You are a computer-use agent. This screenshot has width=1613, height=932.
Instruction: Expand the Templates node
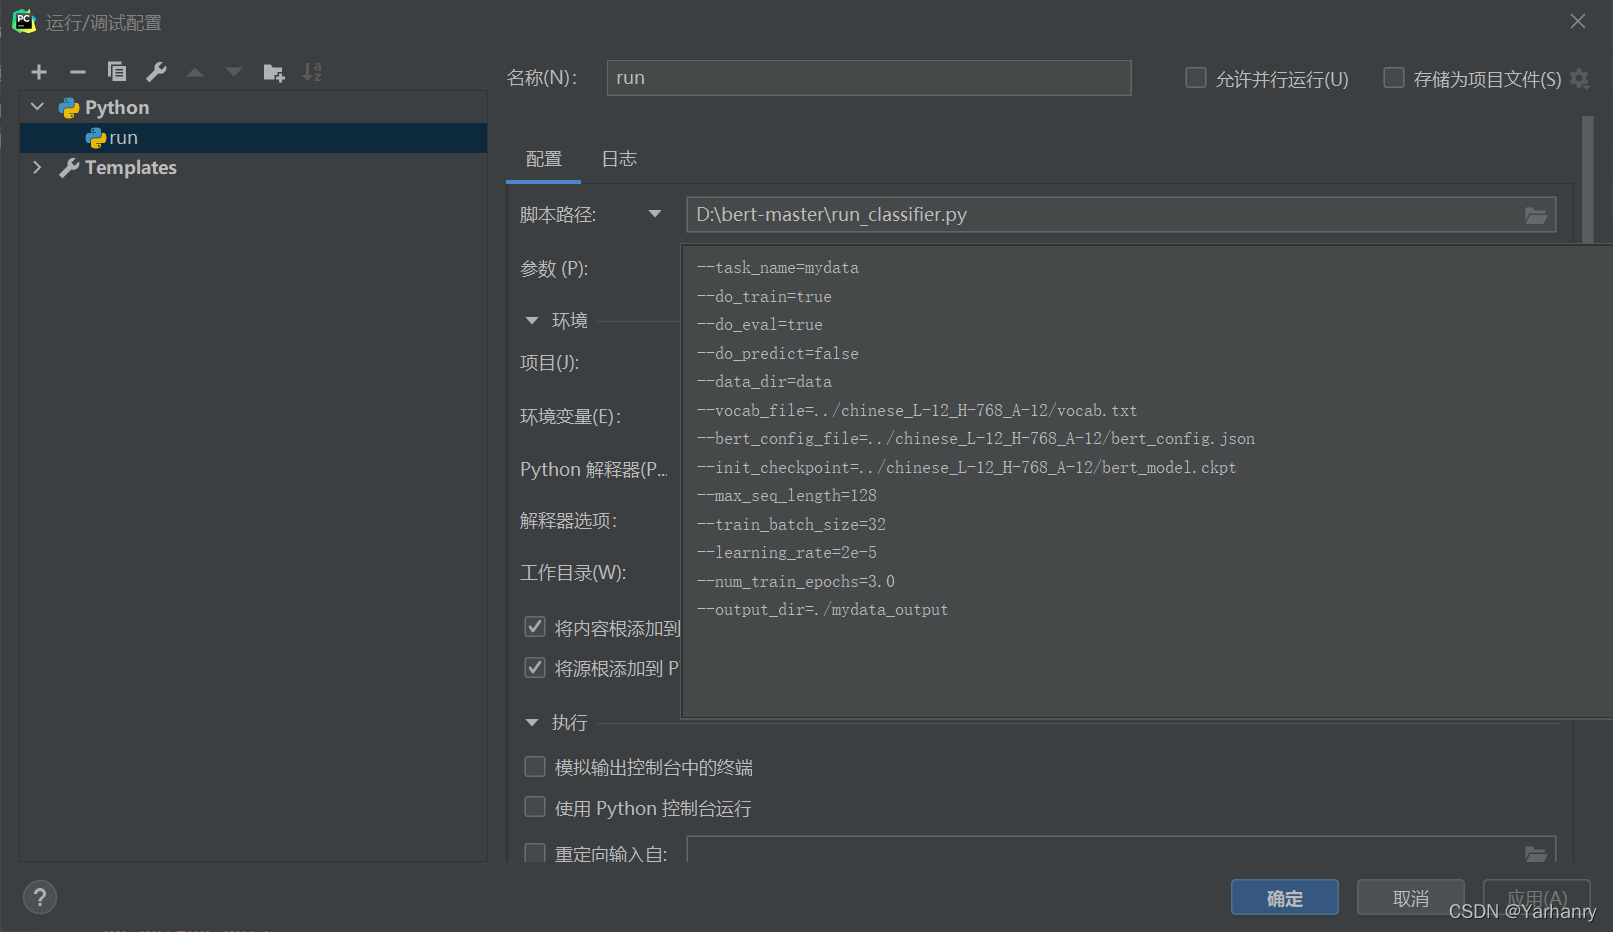(x=38, y=167)
